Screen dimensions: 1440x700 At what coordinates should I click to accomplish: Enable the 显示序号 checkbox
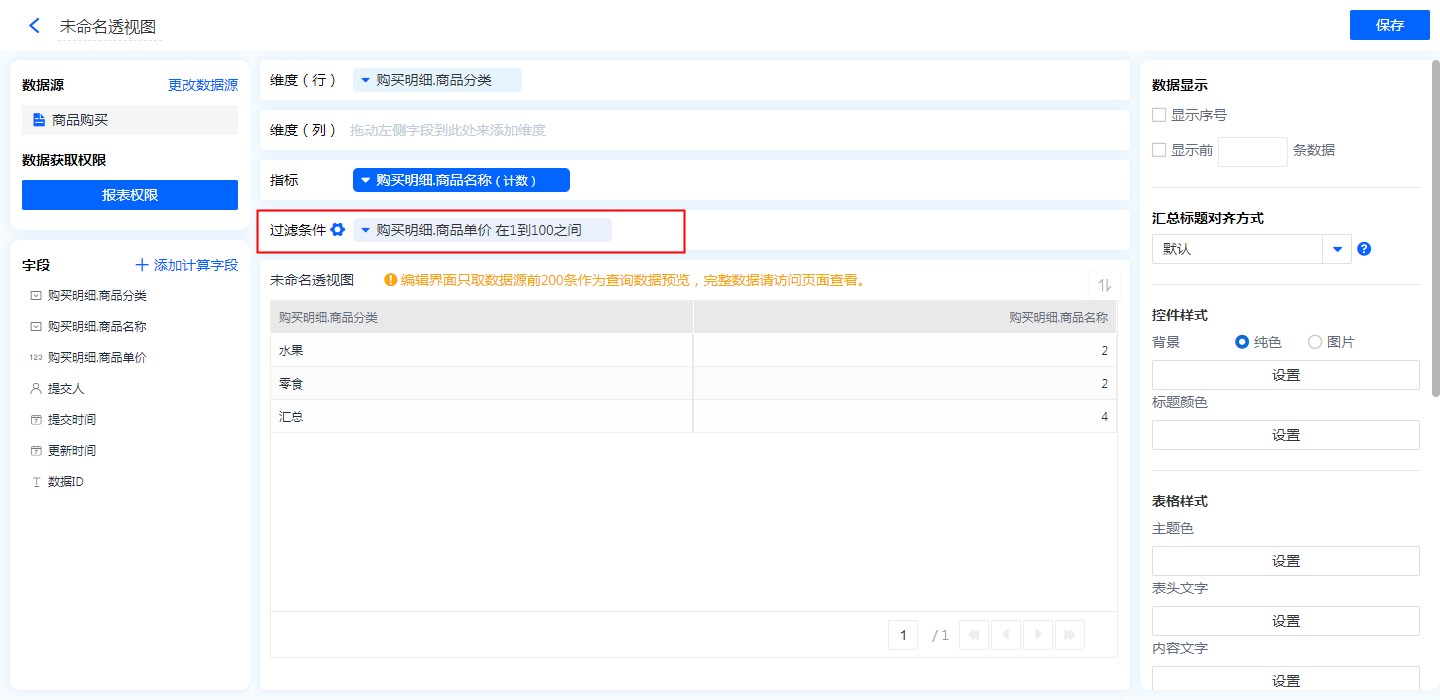[x=1159, y=115]
